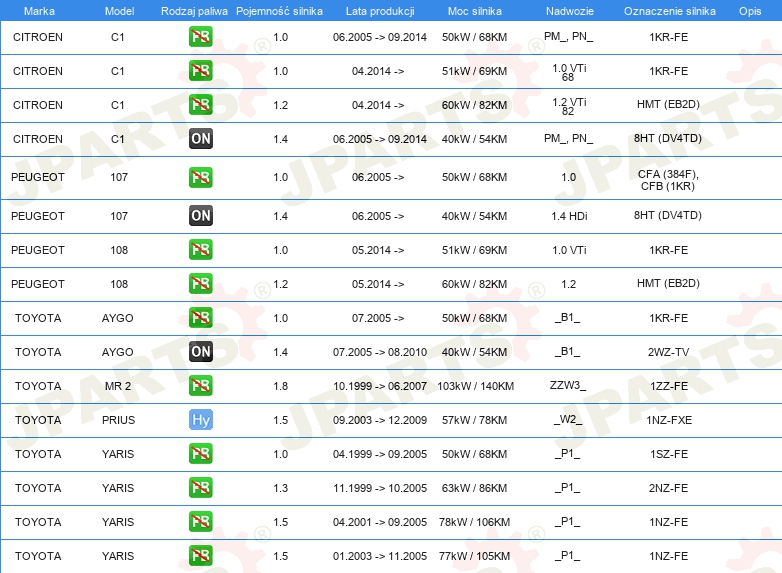Click the Pojemność silnika column header
This screenshot has width=782, height=573.
pyautogui.click(x=279, y=11)
